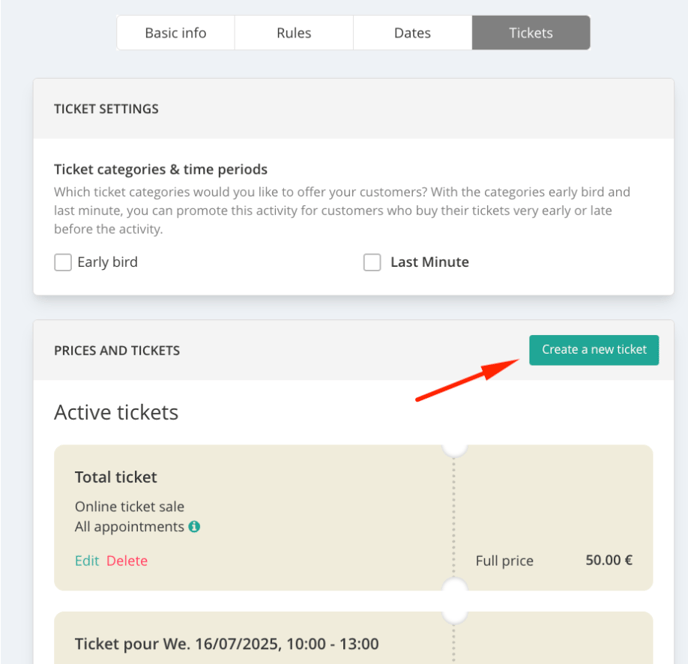688x664 pixels.
Task: Select the Total ticket title
Action: point(116,477)
